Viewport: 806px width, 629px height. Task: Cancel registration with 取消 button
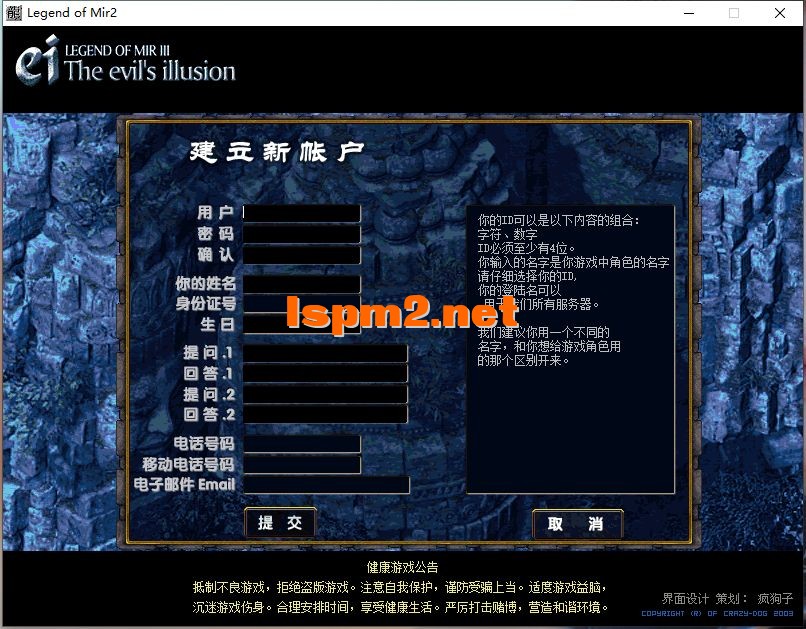coord(577,524)
